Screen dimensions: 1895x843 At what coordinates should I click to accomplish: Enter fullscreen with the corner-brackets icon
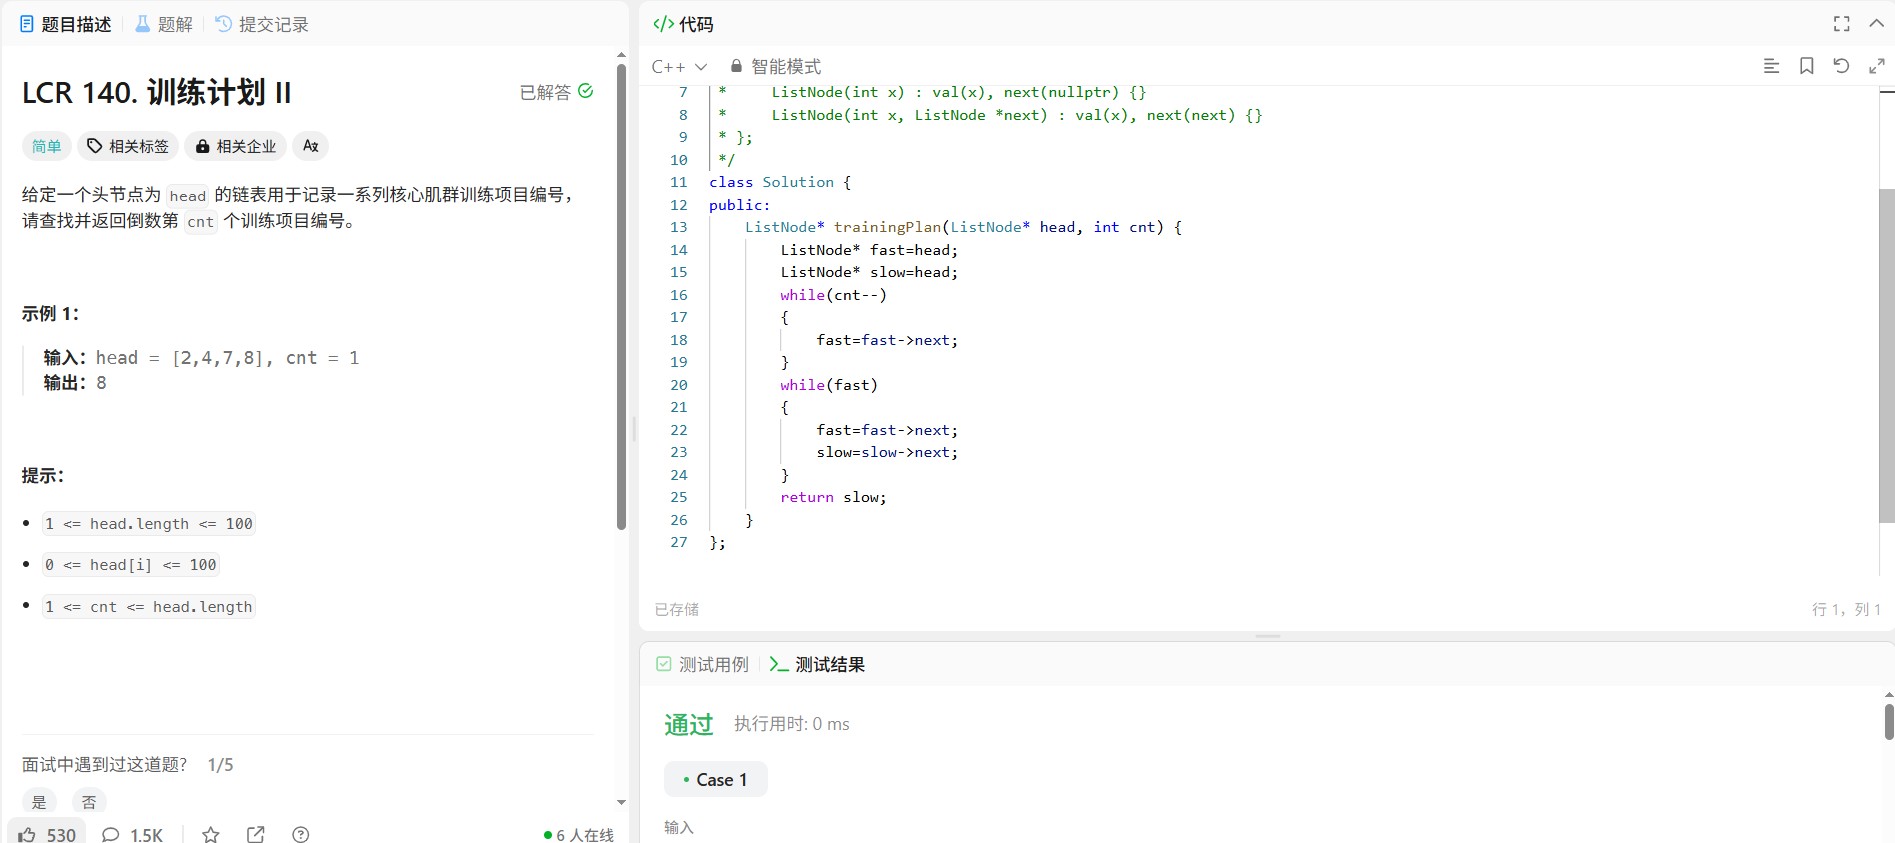coord(1842,24)
